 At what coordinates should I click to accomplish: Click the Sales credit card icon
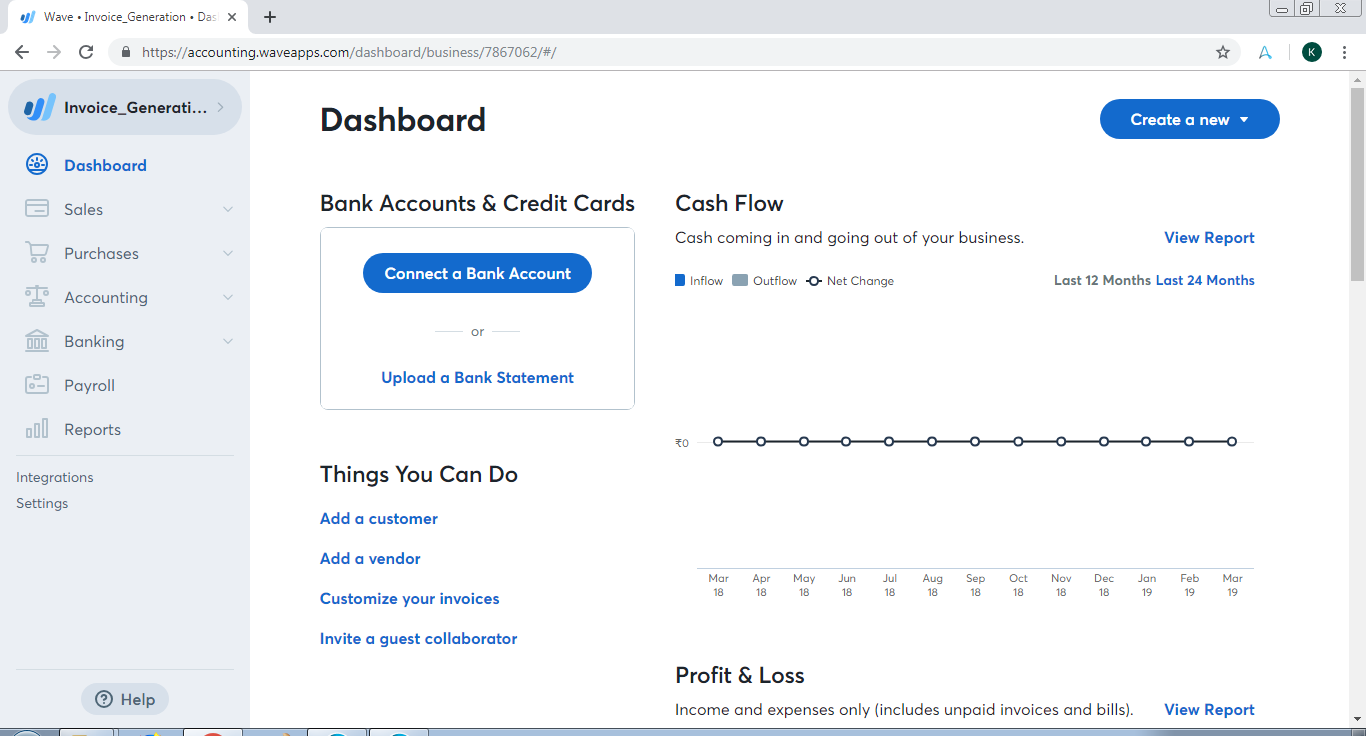(x=37, y=209)
